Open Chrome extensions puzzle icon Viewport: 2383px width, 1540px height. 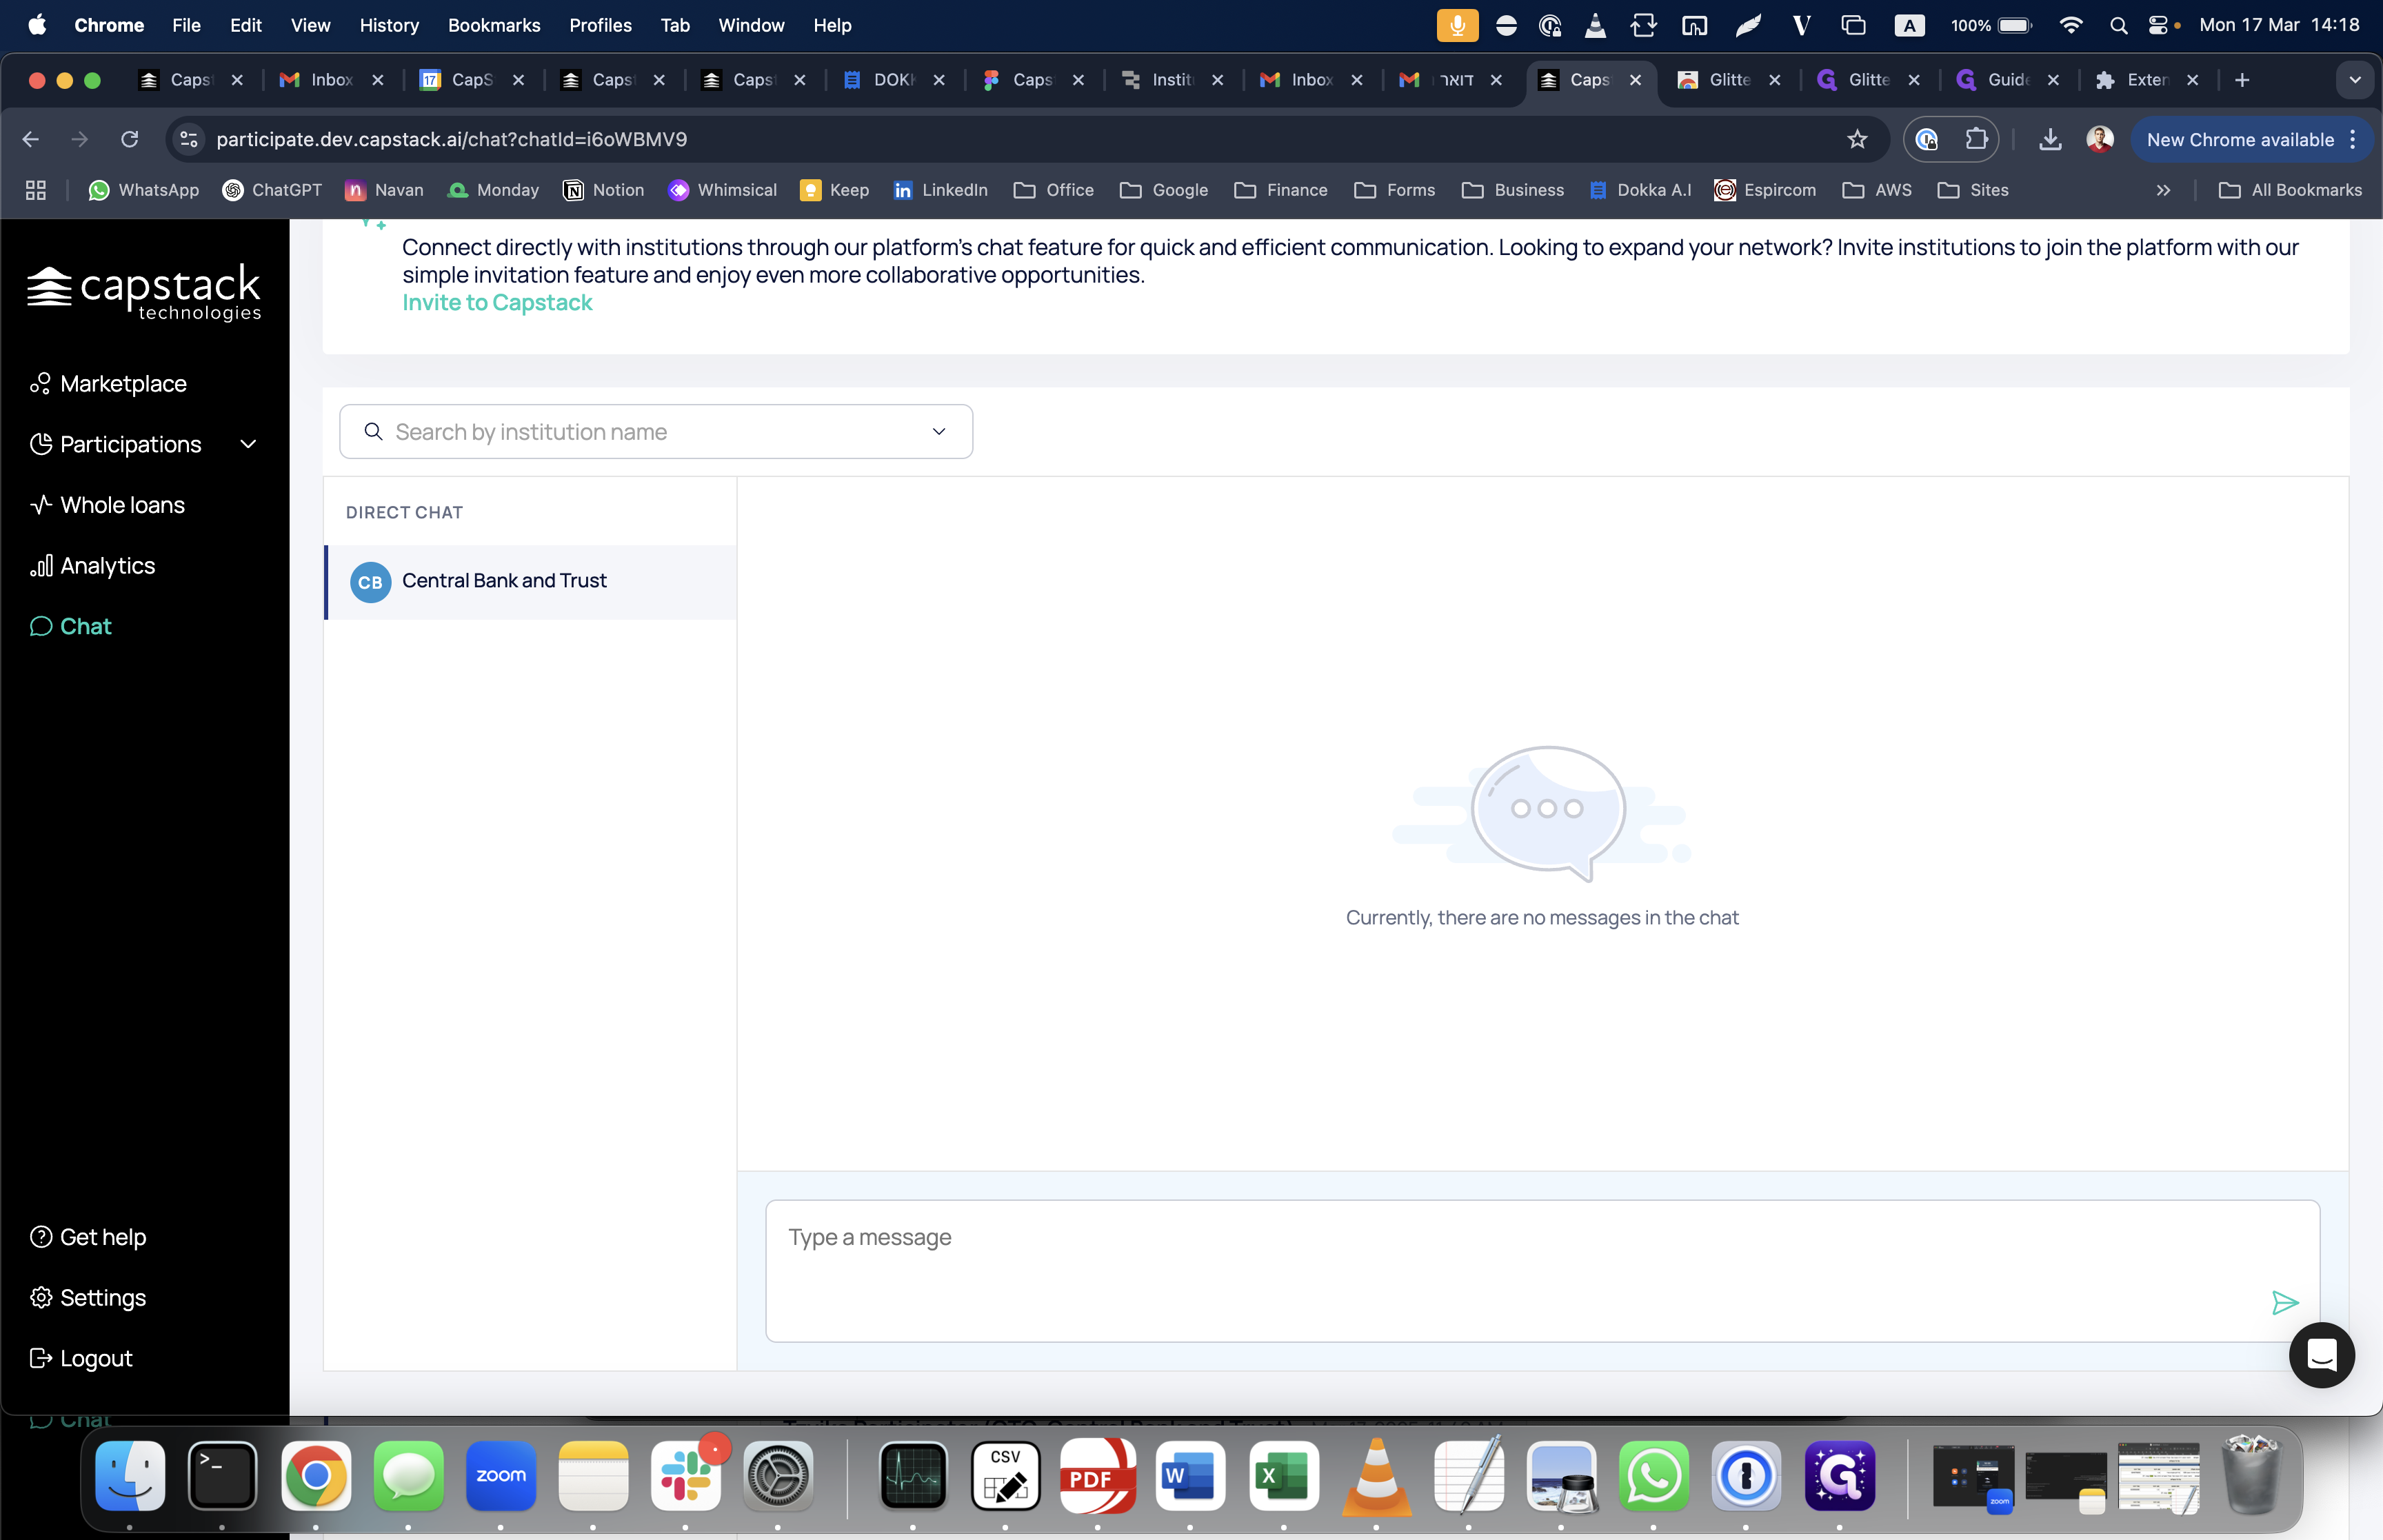pos(1976,139)
